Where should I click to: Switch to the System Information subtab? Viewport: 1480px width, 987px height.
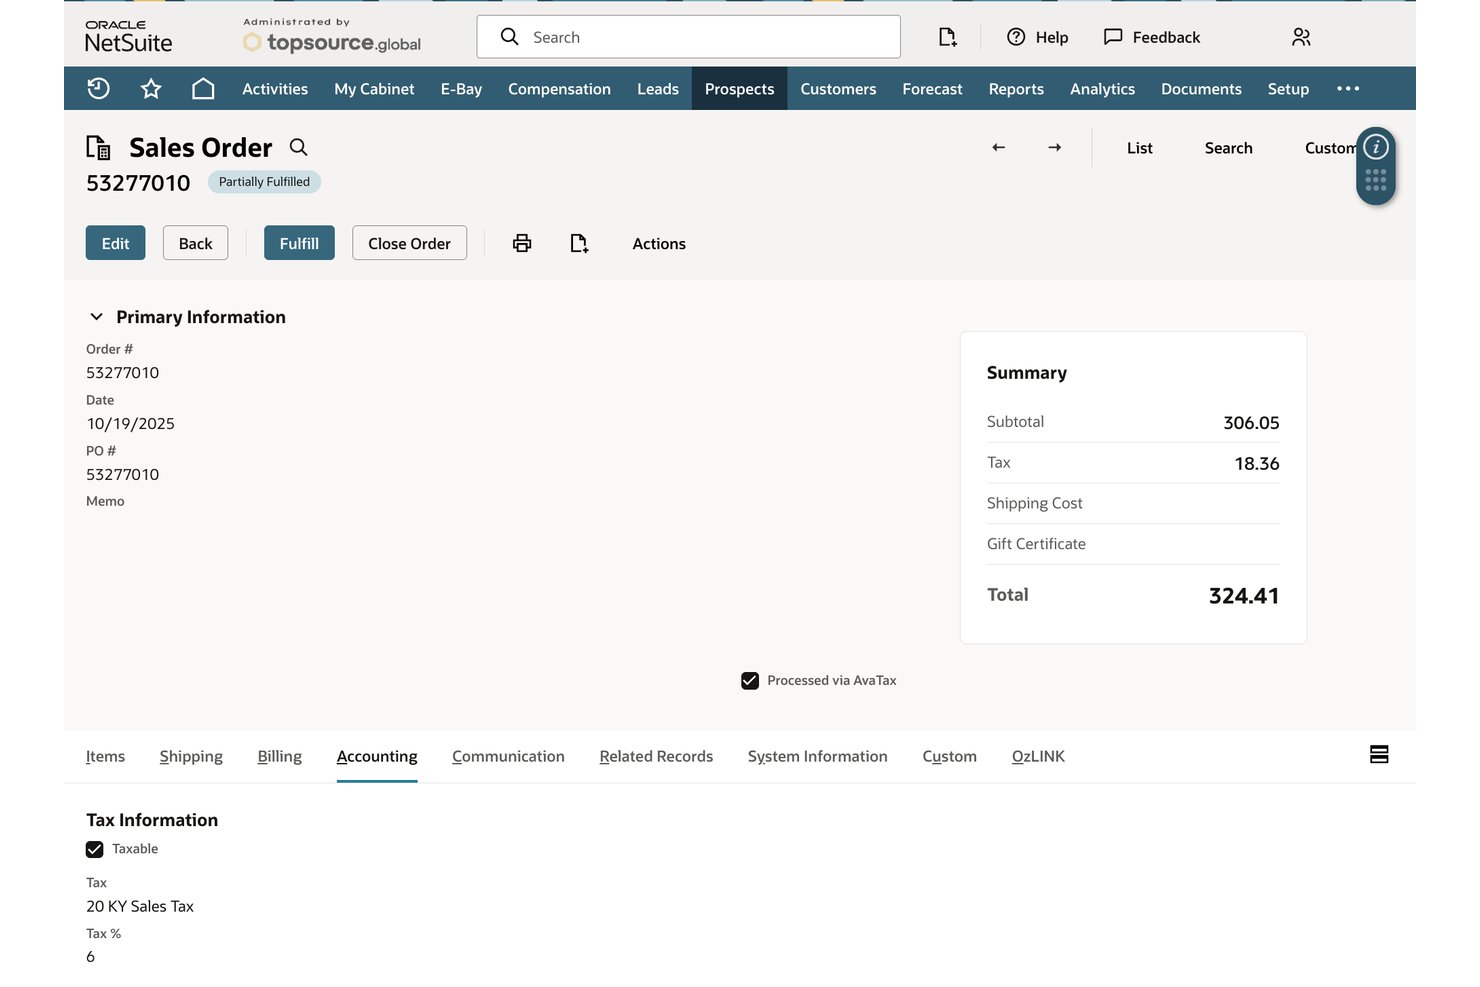[x=817, y=757]
